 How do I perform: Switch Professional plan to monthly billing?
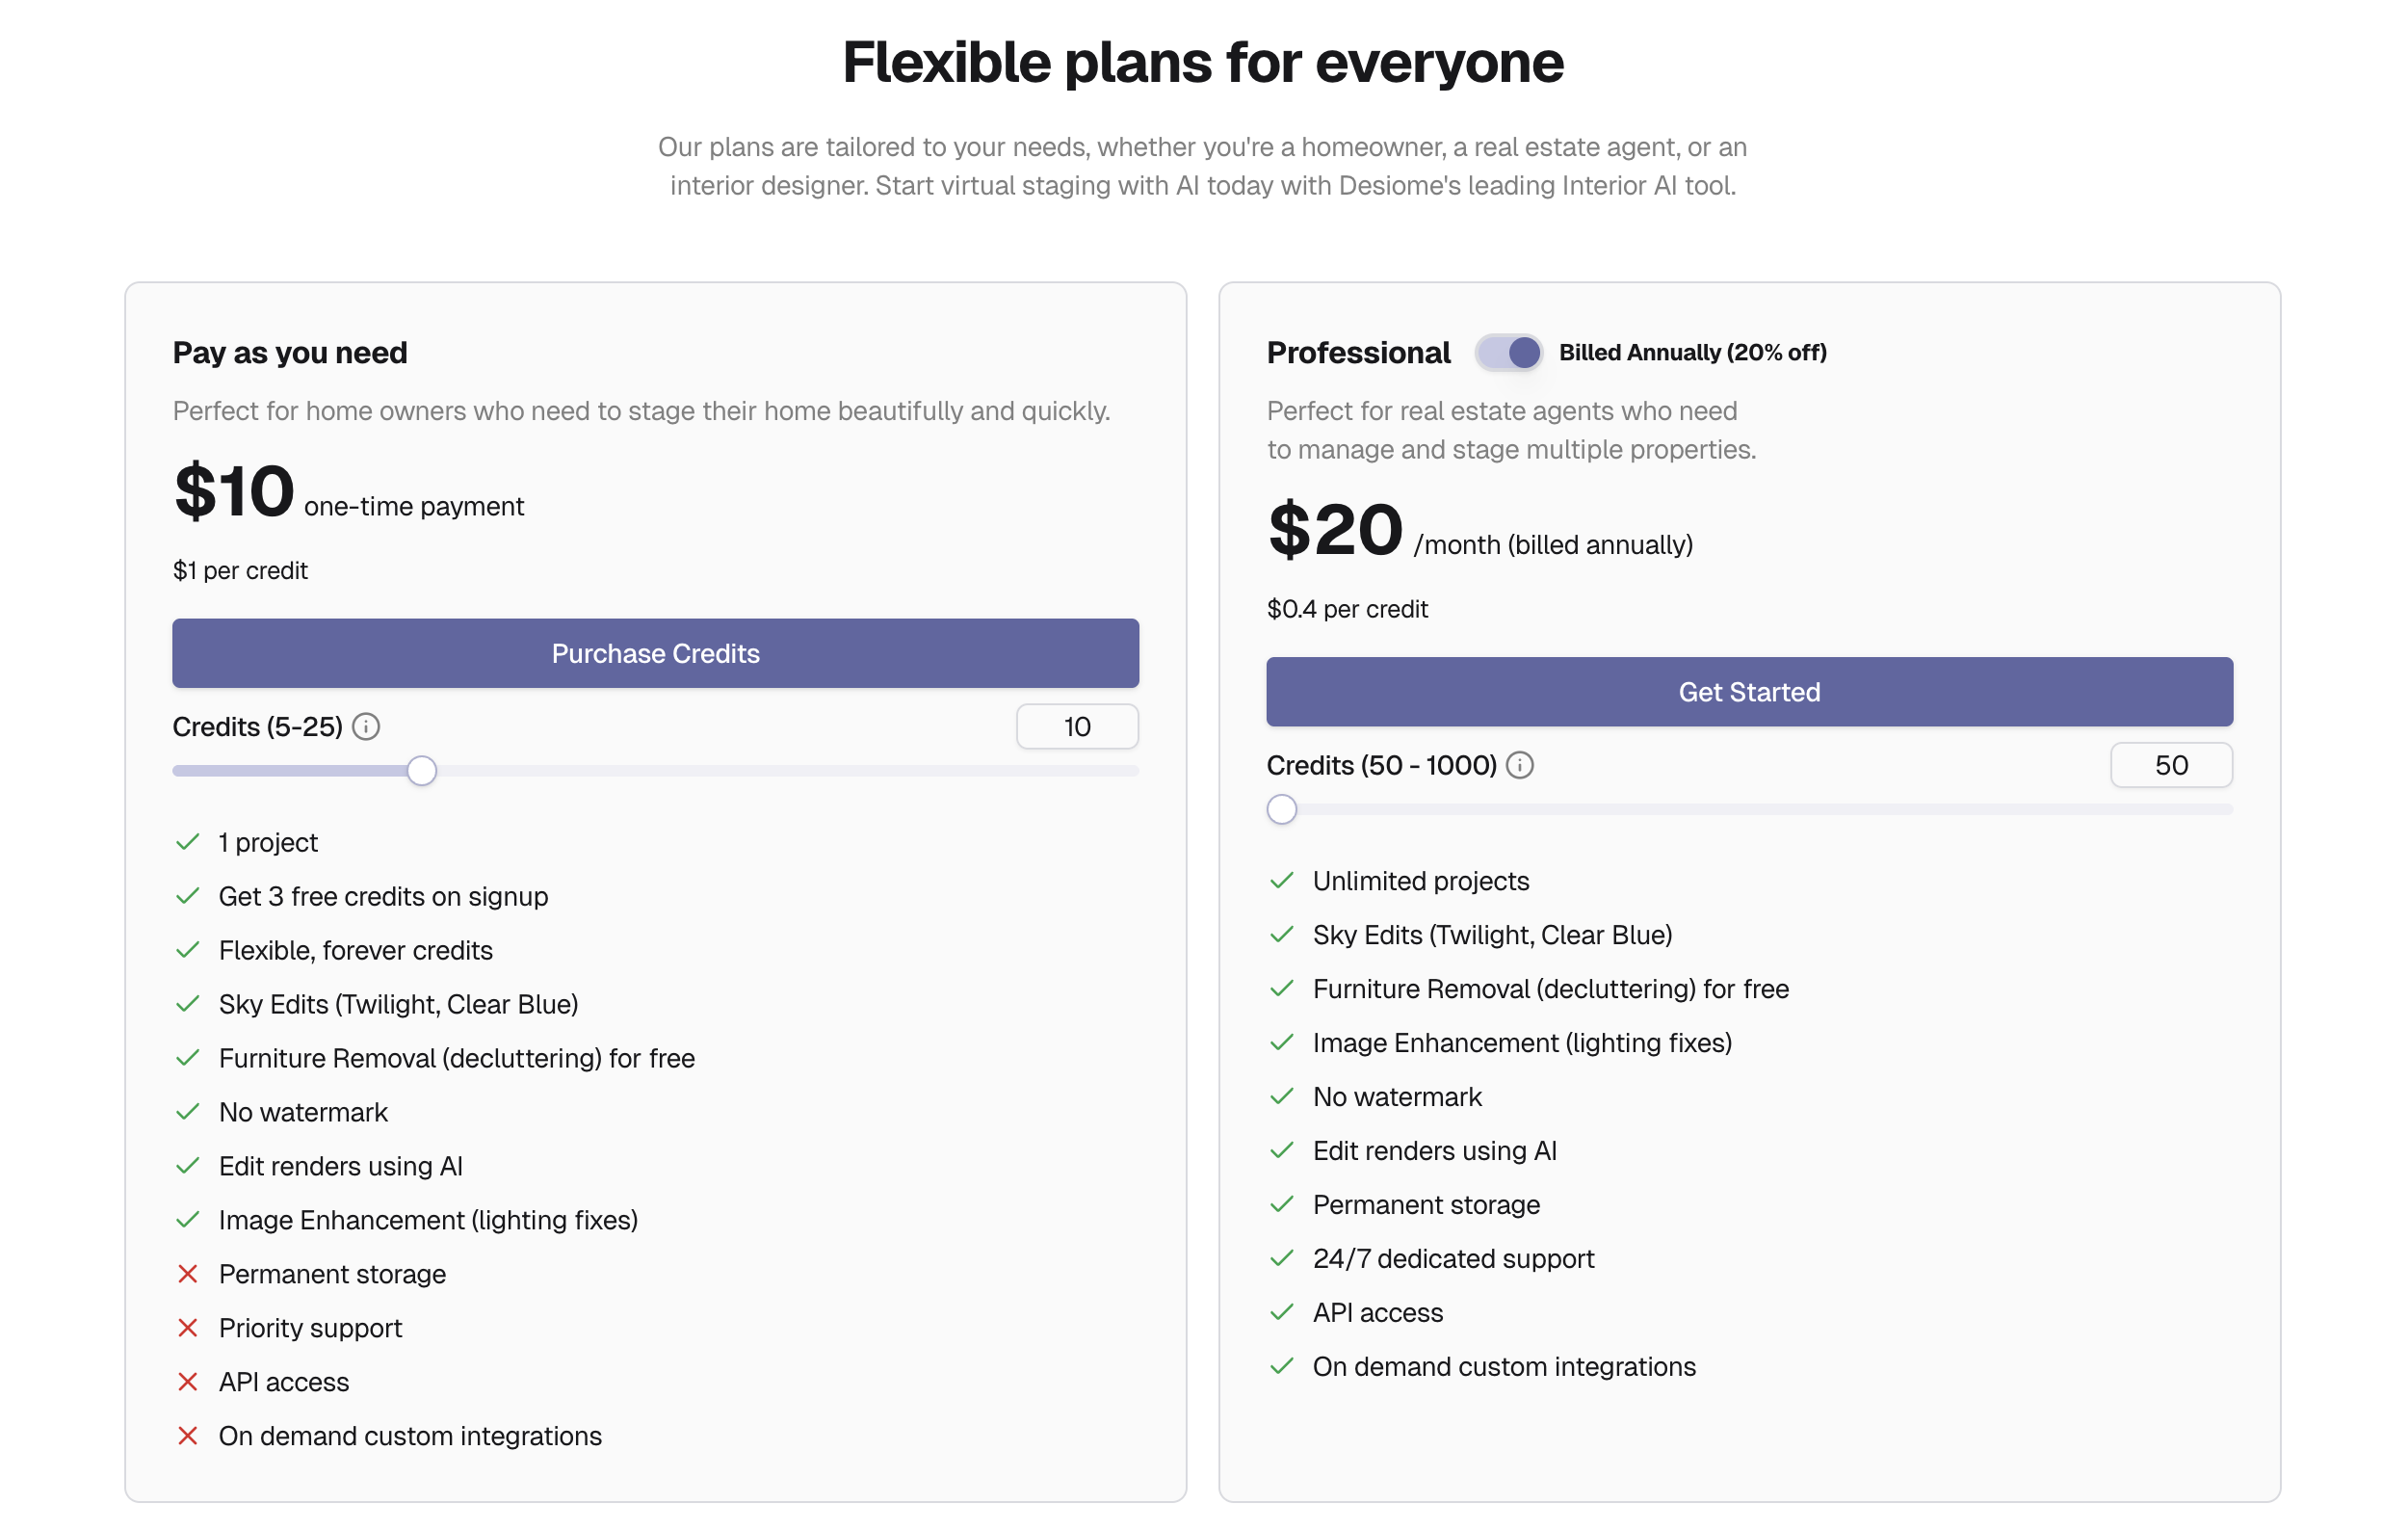point(1510,352)
